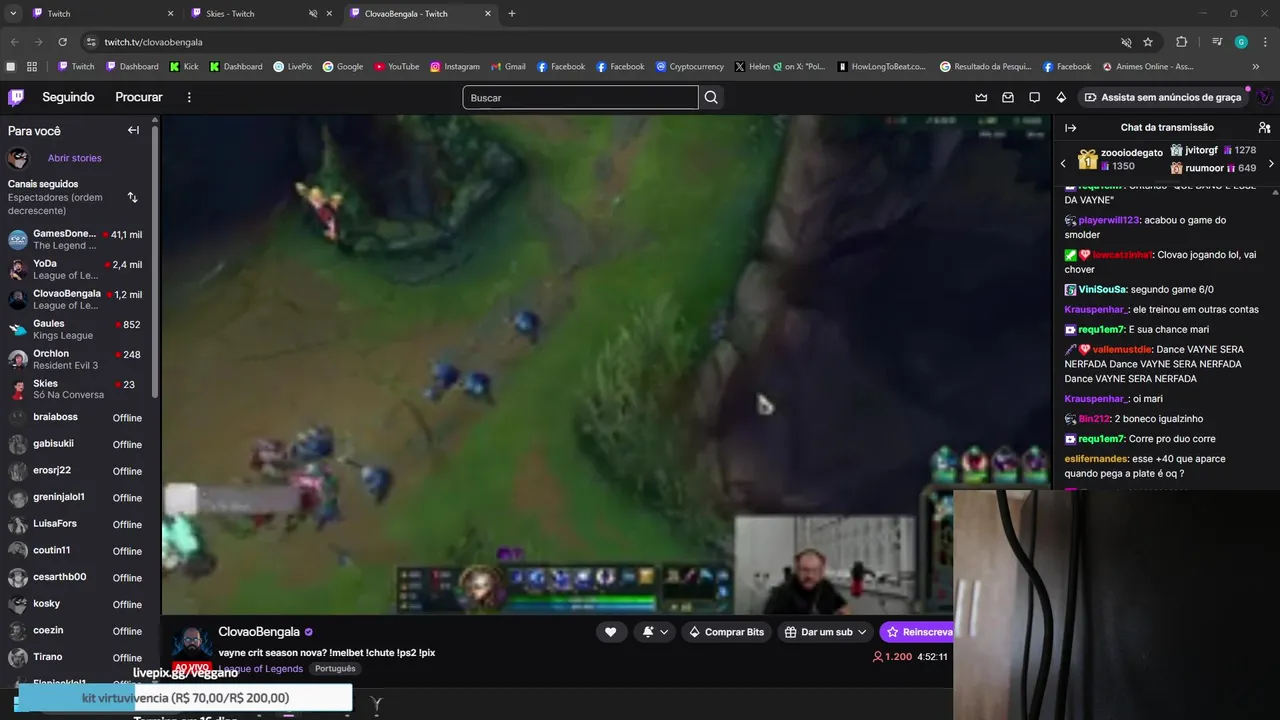Image resolution: width=1280 pixels, height=720 pixels.
Task: Open the Kick bookmark
Action: [x=184, y=67]
